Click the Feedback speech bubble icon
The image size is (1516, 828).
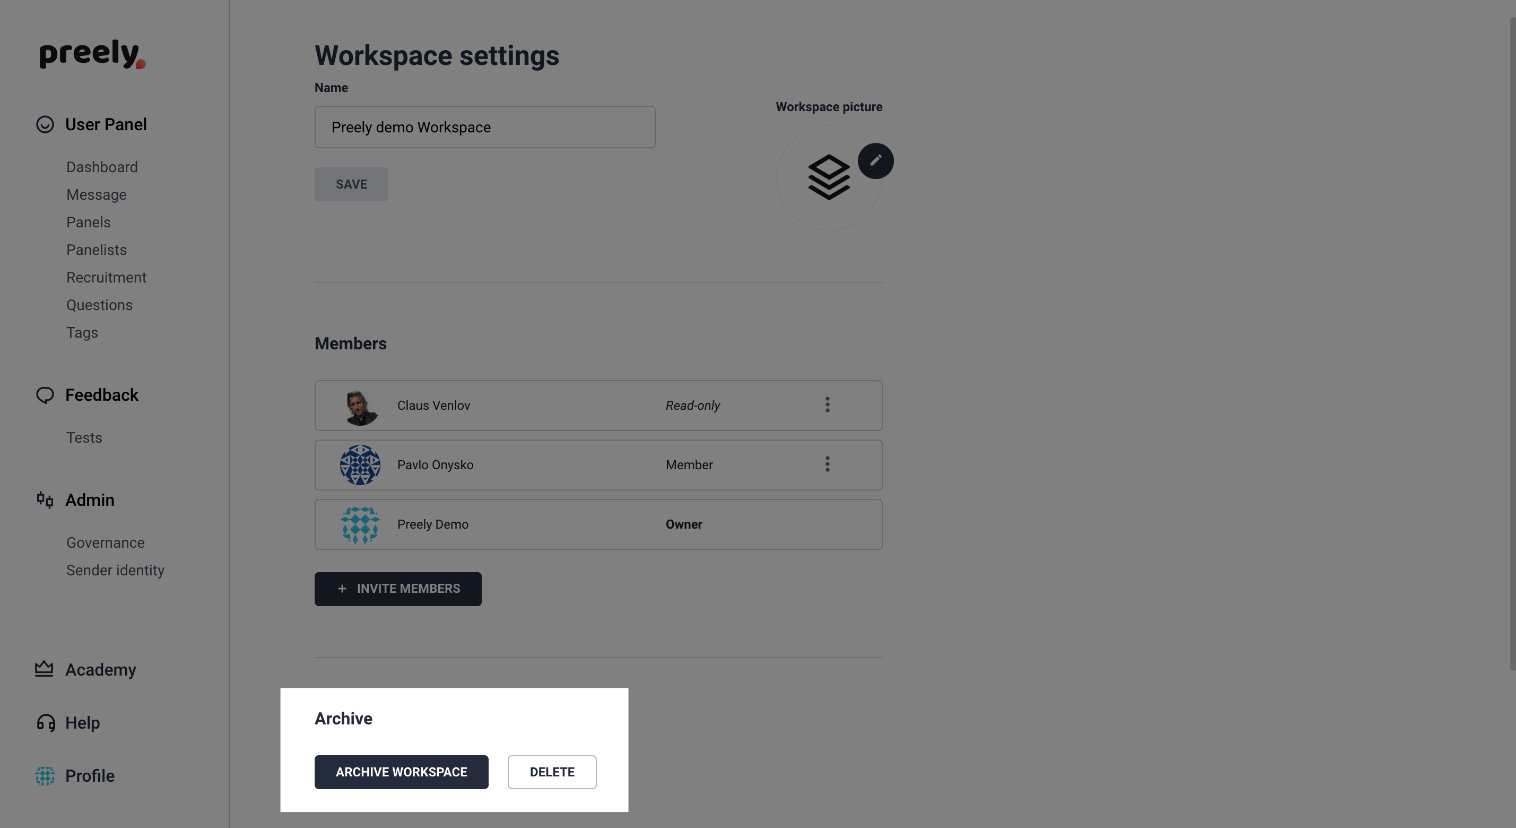[x=45, y=395]
